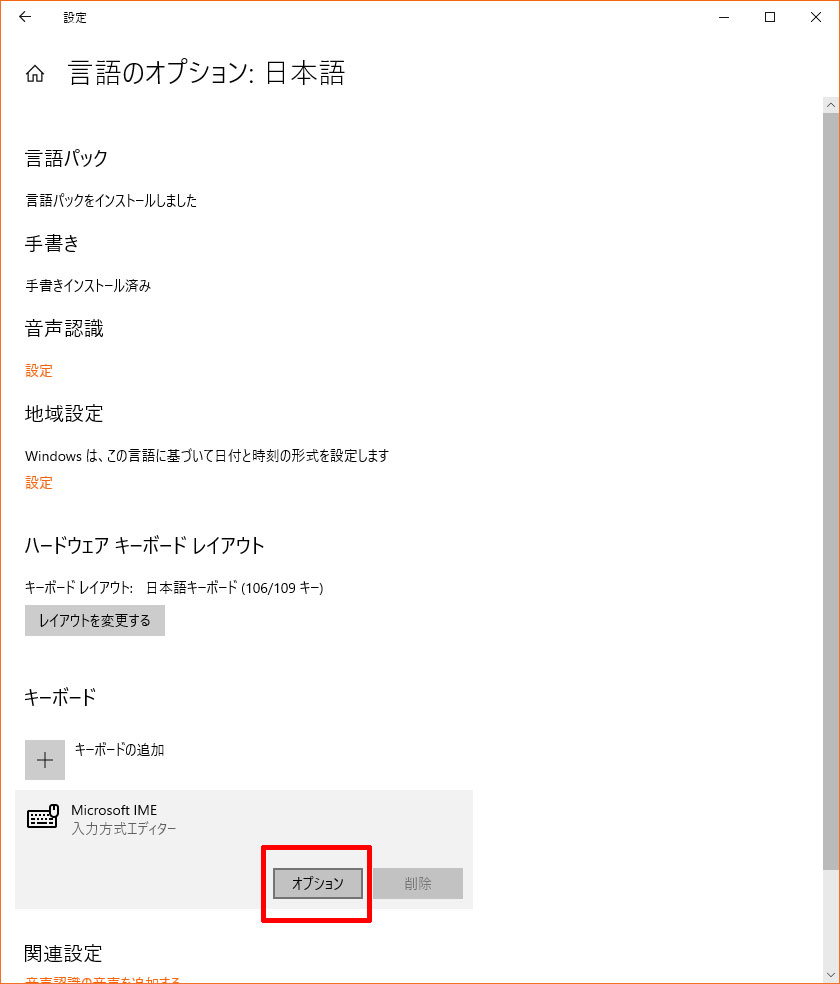The image size is (840, 984).
Task: Click the 削除 button
Action: (418, 884)
